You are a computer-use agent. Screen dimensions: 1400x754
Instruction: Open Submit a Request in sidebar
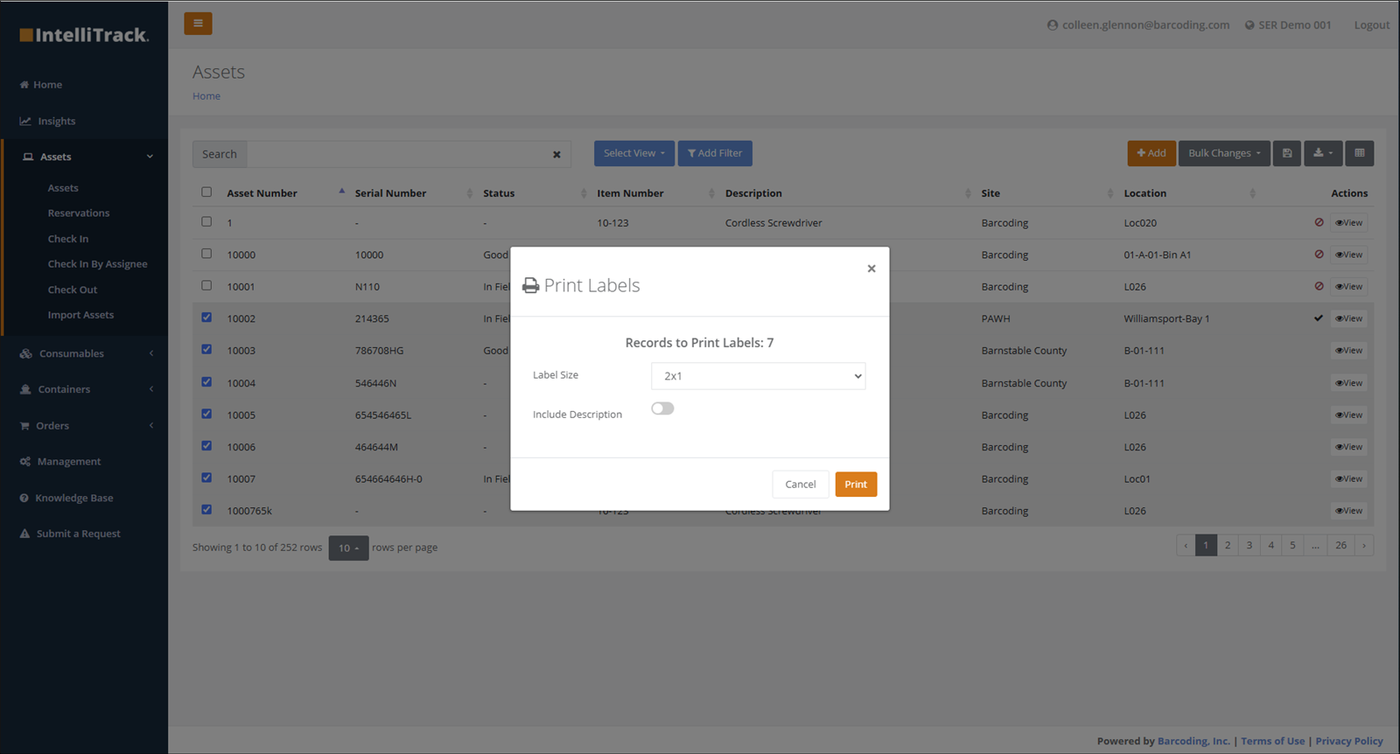click(70, 534)
